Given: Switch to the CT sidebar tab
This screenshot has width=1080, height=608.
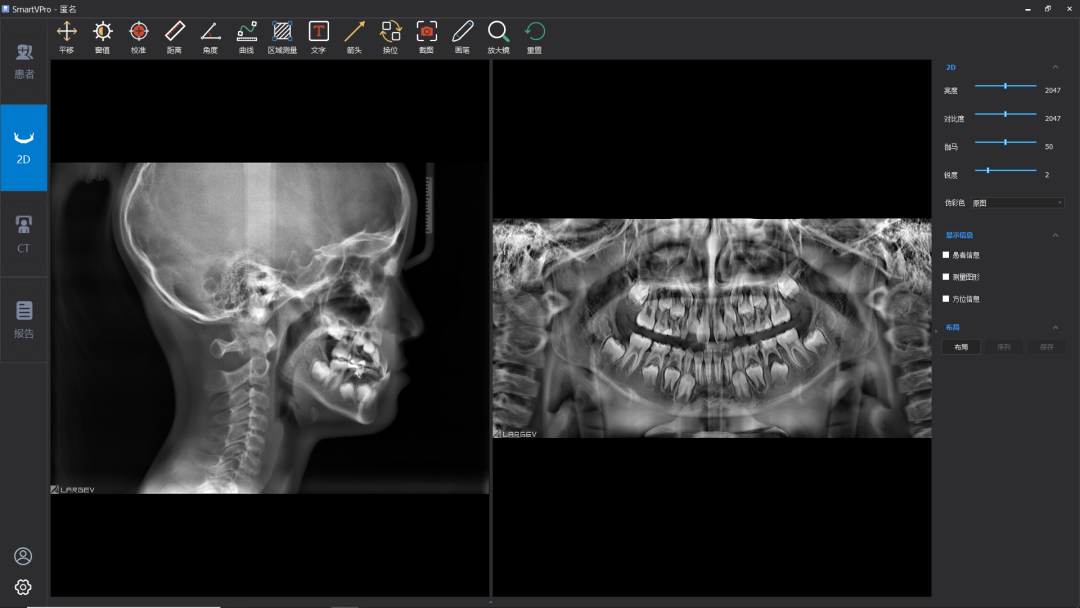Looking at the screenshot, I should [x=24, y=234].
